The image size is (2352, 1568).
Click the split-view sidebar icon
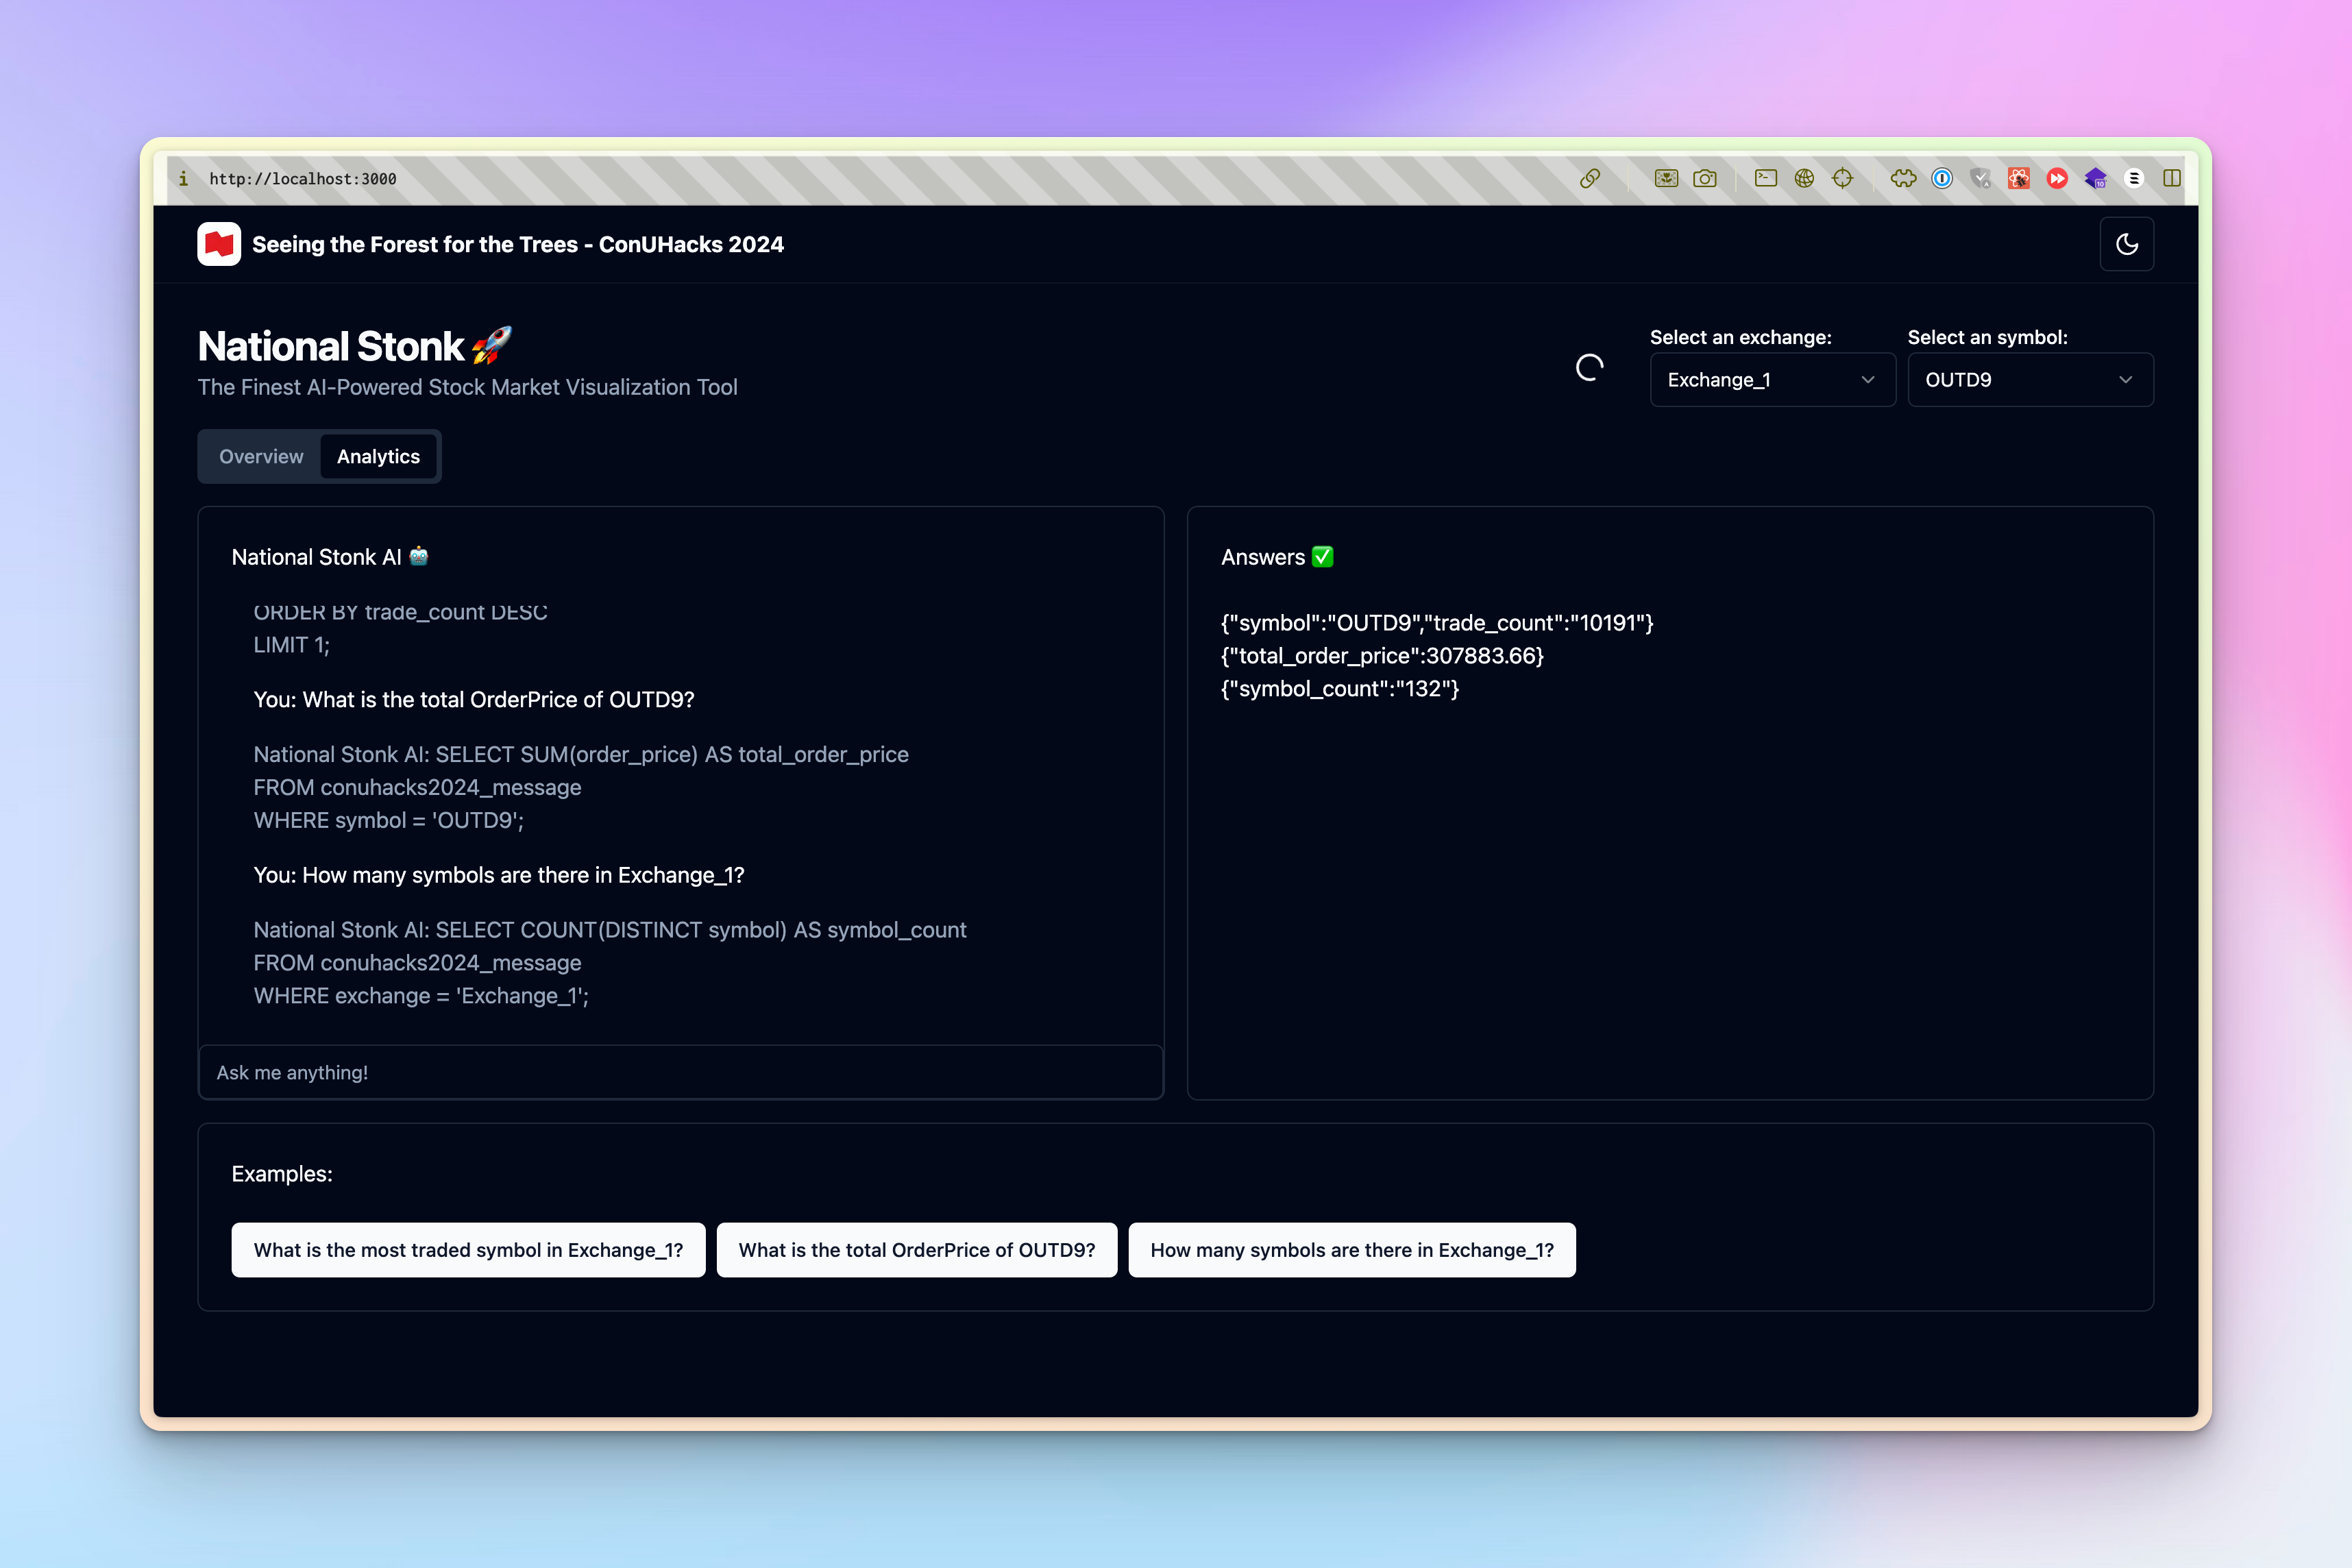coord(2172,178)
